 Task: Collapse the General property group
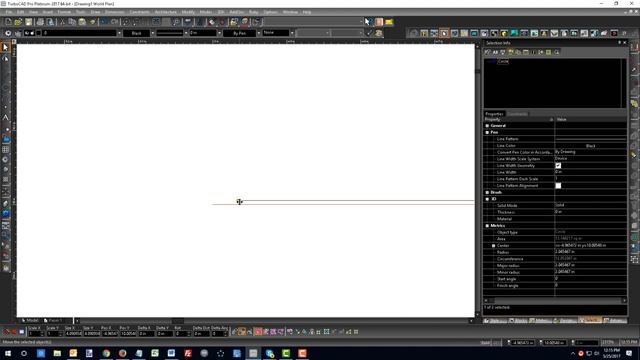pos(487,126)
